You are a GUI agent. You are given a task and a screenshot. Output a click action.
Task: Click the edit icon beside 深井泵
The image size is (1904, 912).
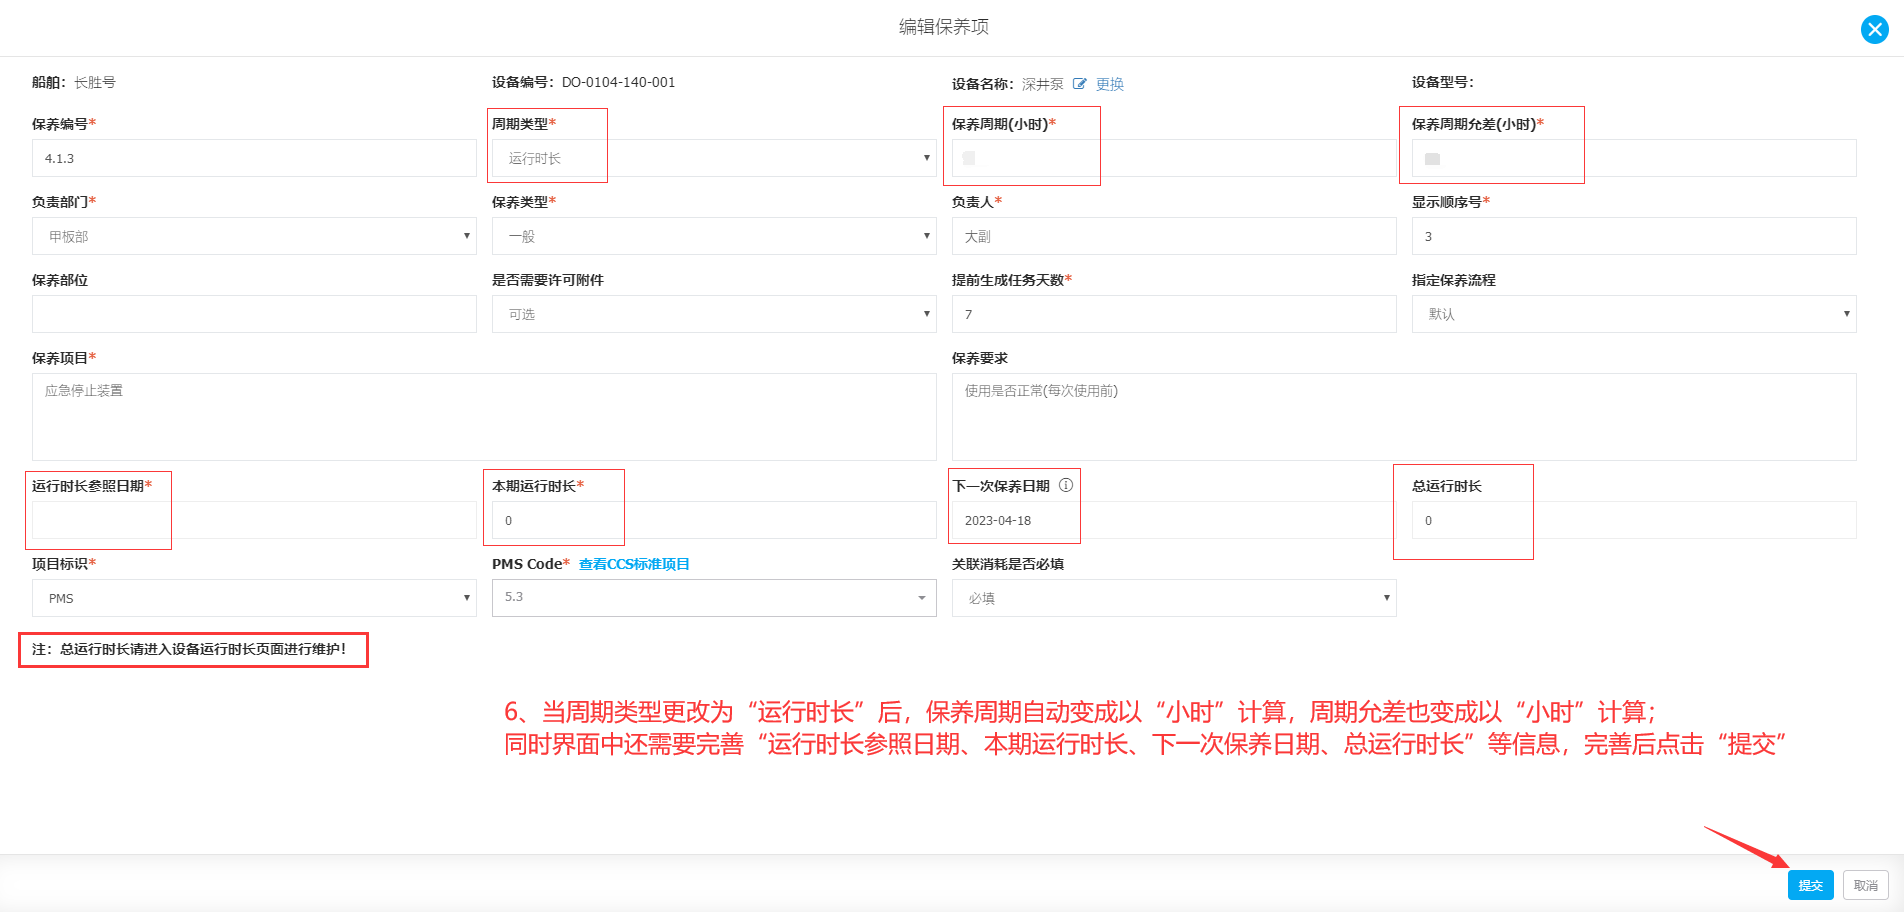1079,84
